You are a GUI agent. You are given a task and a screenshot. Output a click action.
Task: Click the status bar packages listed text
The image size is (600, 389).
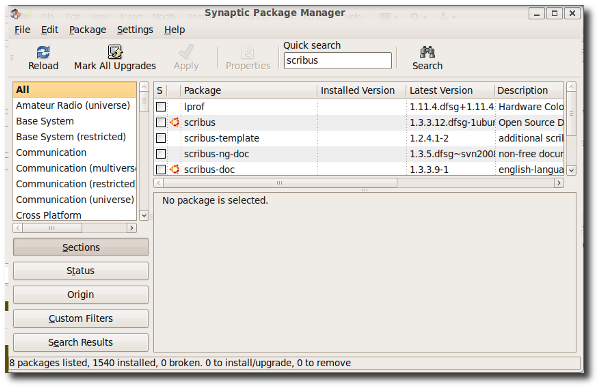tap(180, 363)
